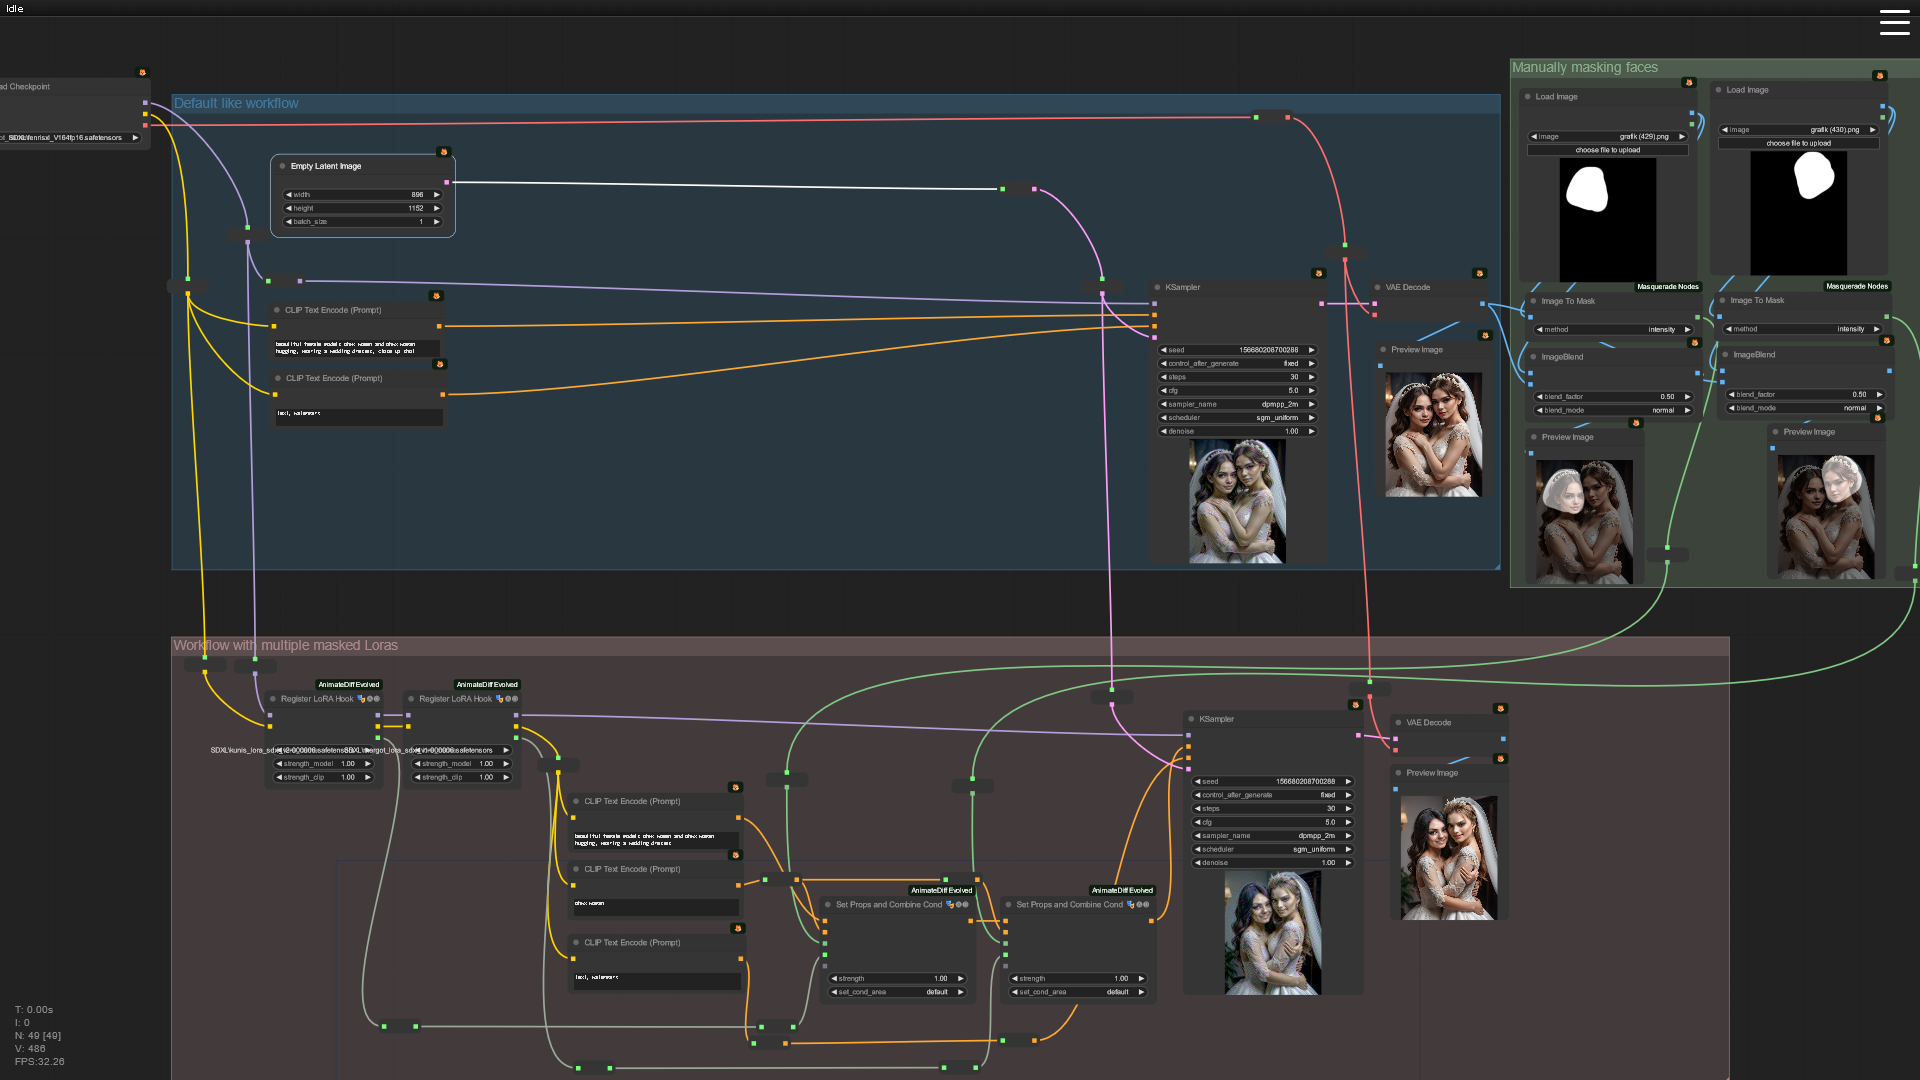
Task: Click fox badge above lower Preview Image node
Action: 1500,759
